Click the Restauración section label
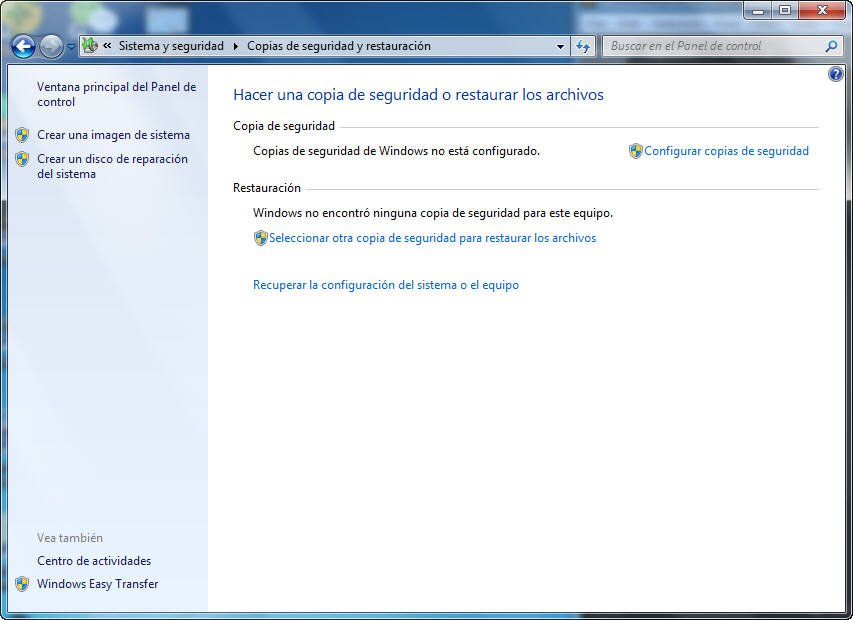This screenshot has width=853, height=620. pyautogui.click(x=267, y=188)
